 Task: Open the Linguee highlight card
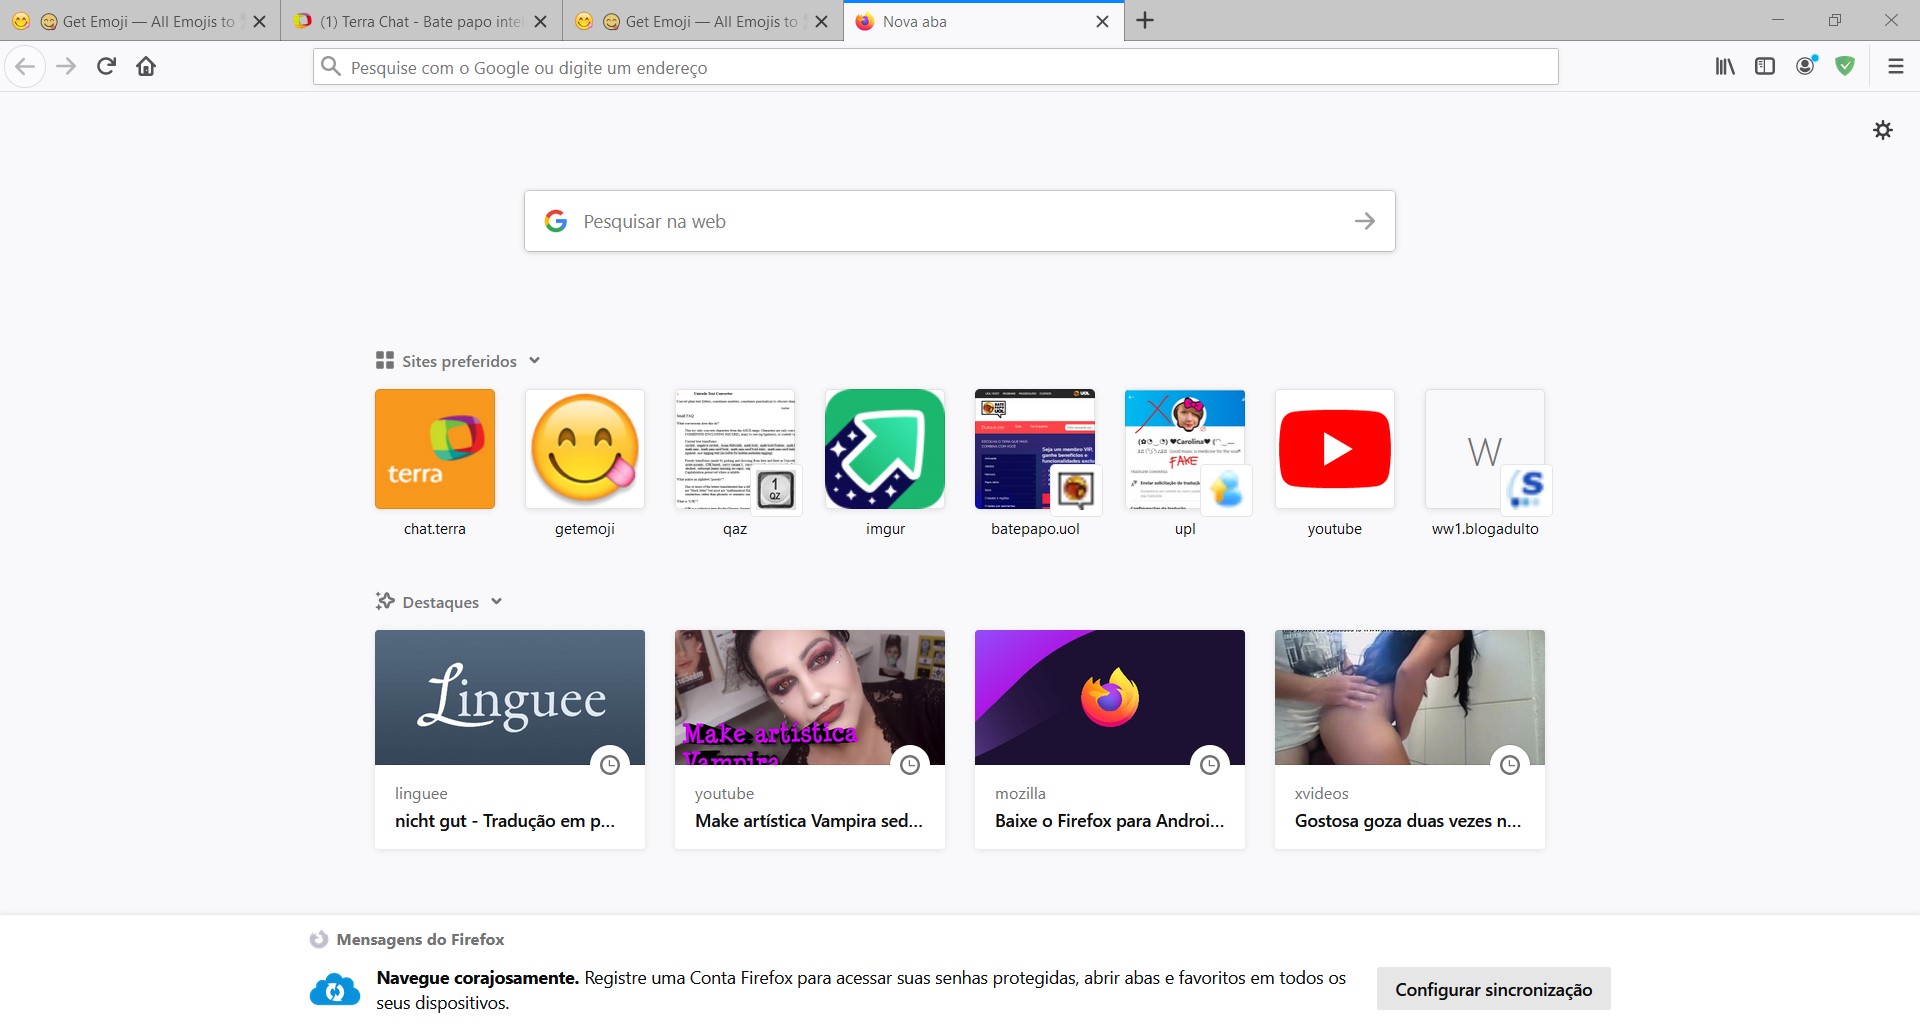coord(510,739)
